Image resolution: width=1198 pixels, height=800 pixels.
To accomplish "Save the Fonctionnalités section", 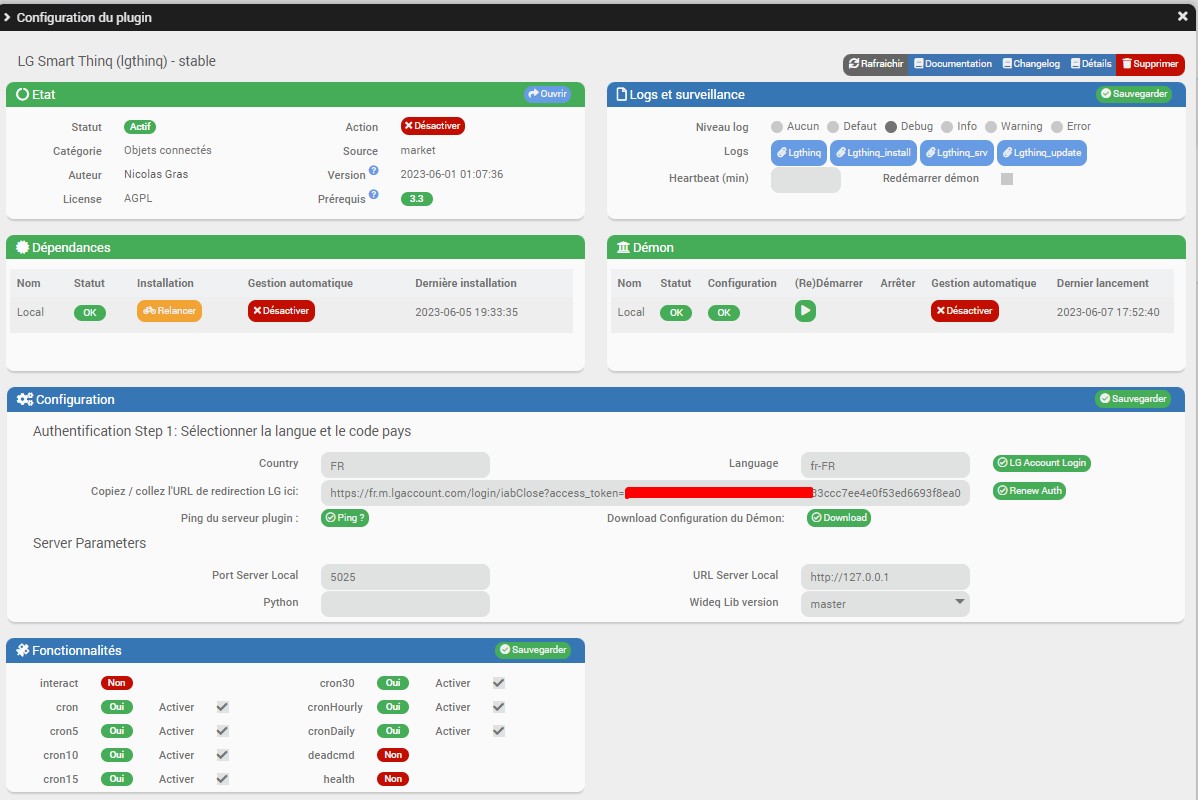I will (533, 650).
